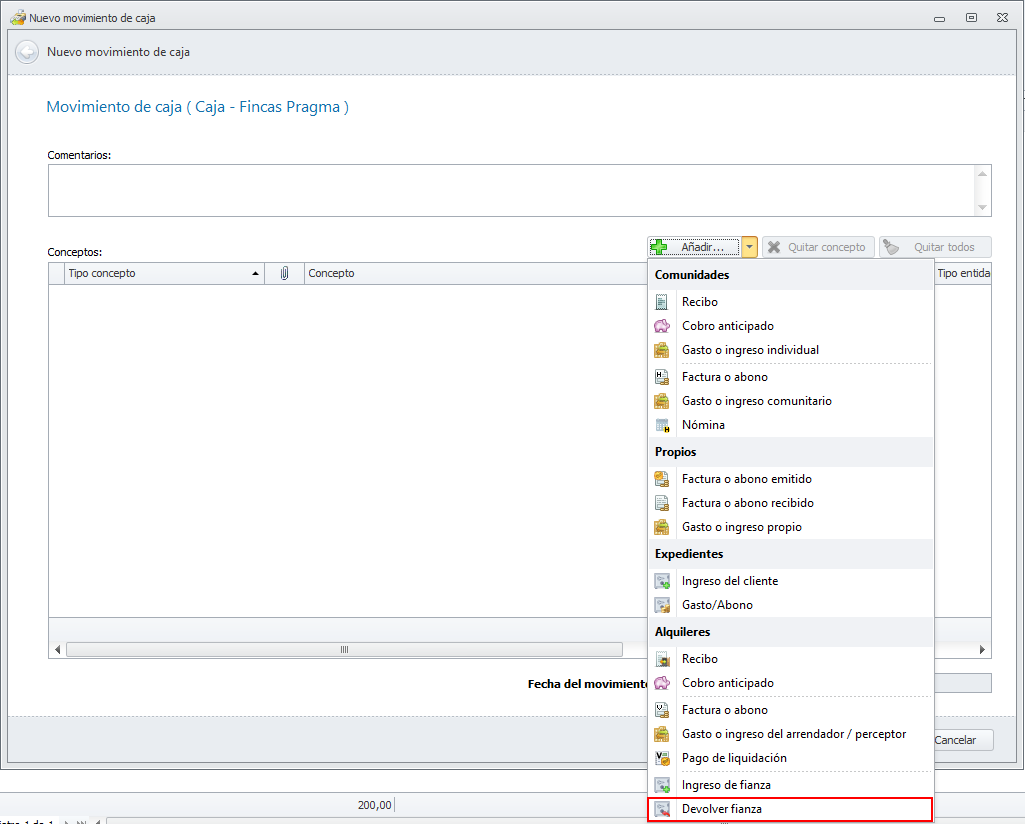
Task: Click Gasto o ingreso del arrendador icon
Action: 662,734
